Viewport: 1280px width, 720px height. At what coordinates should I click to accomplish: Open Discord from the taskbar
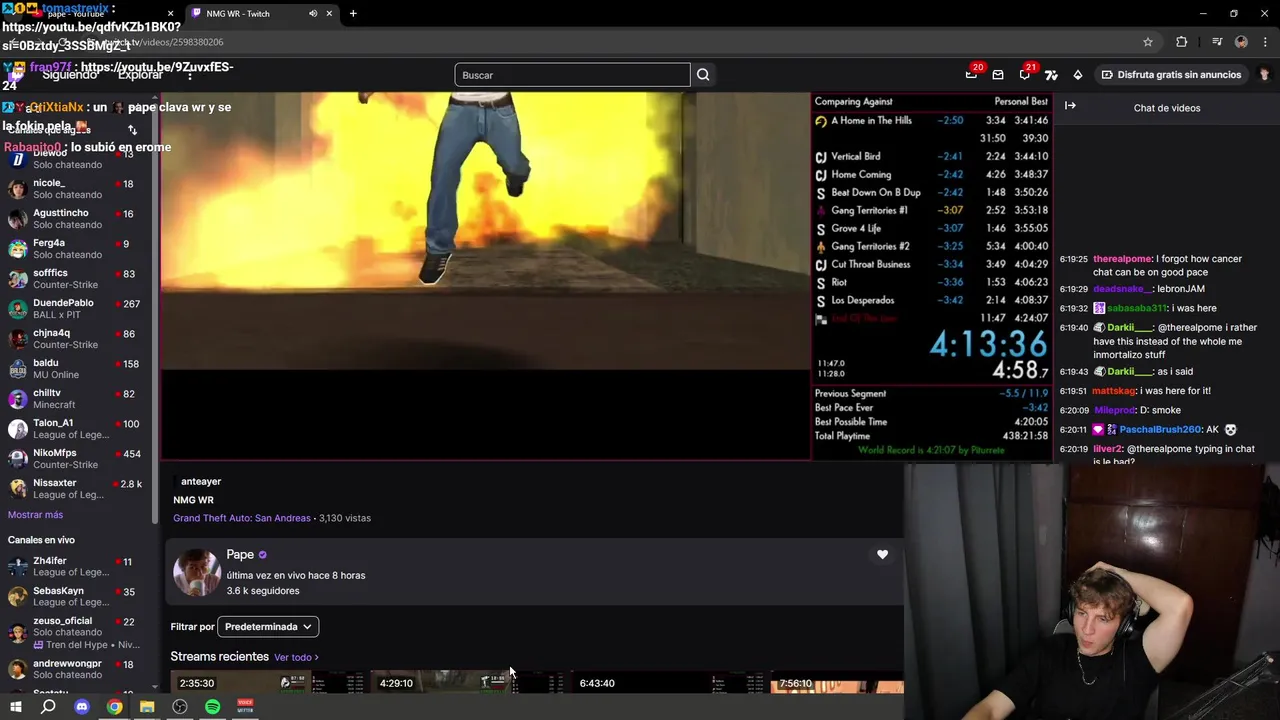pyautogui.click(x=82, y=707)
